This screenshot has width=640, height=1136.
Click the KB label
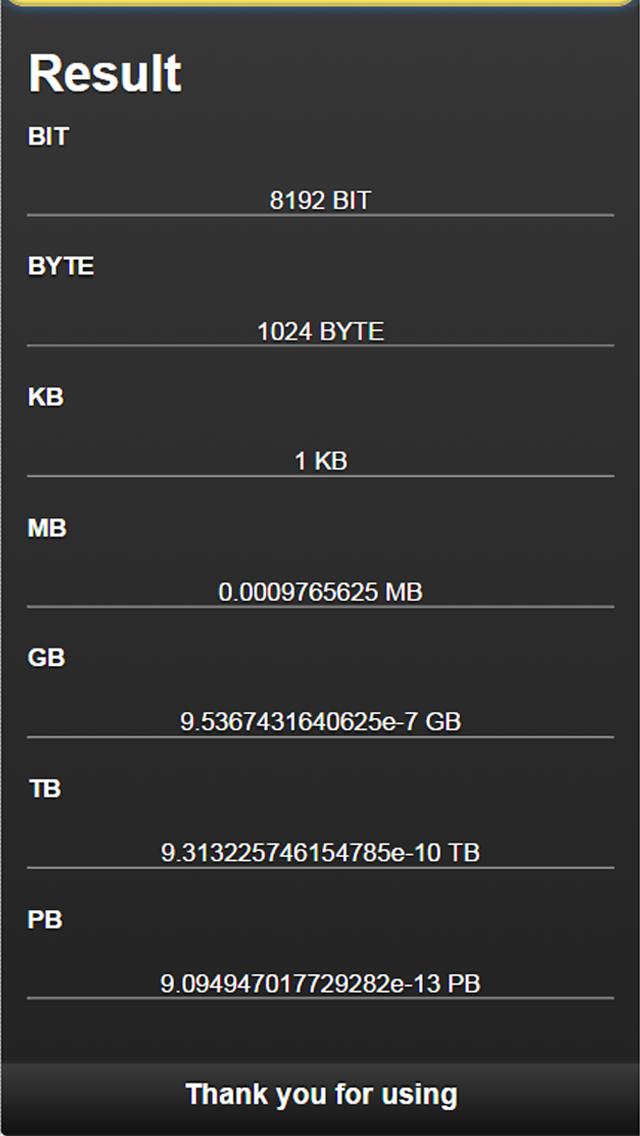(46, 397)
